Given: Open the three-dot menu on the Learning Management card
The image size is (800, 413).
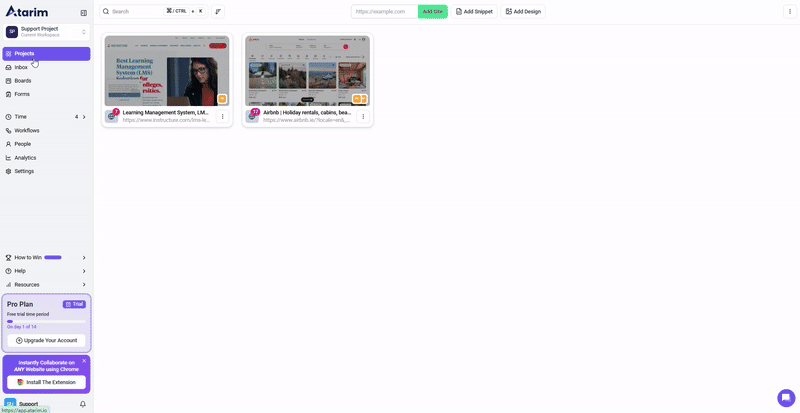Looking at the screenshot, I should coord(222,116).
